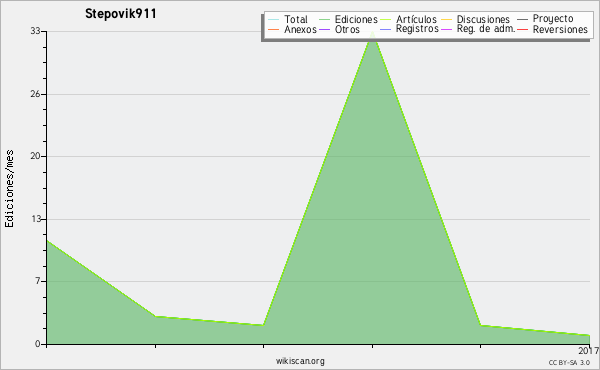This screenshot has width=600, height=370.
Task: Click the Reversiones legend entry
Action: (553, 29)
